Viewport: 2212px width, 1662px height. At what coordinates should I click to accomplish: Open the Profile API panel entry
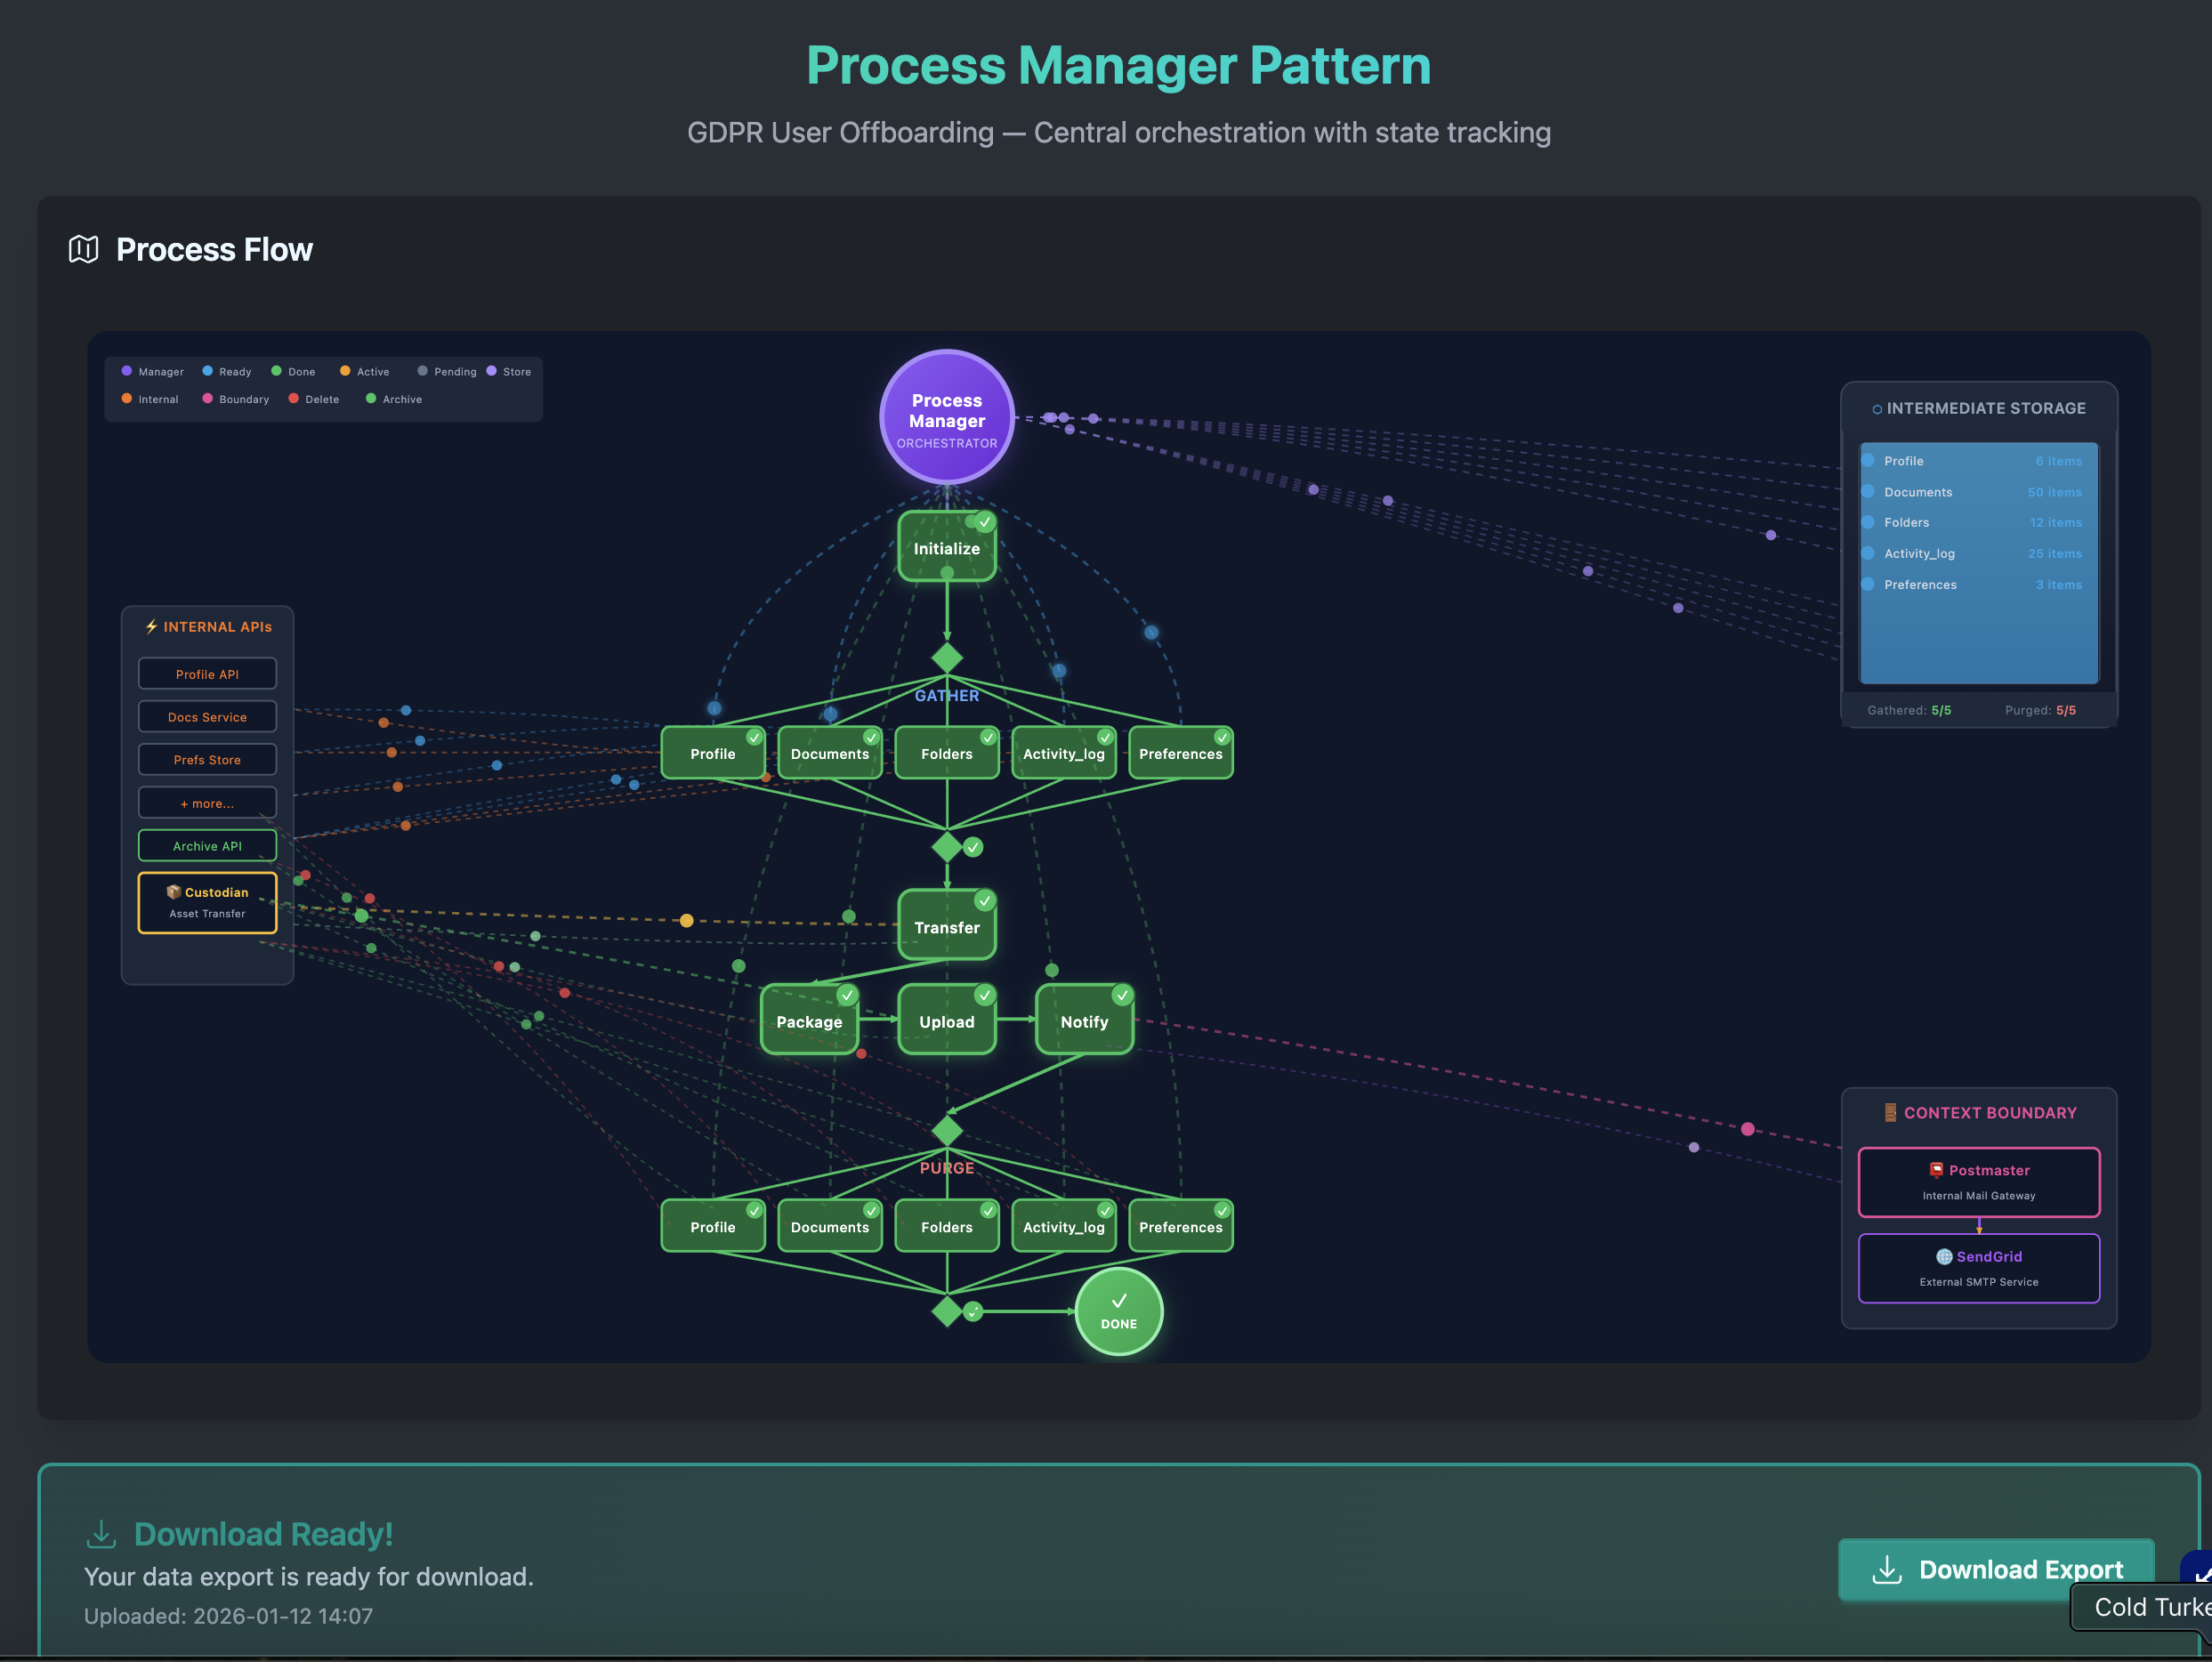point(207,673)
